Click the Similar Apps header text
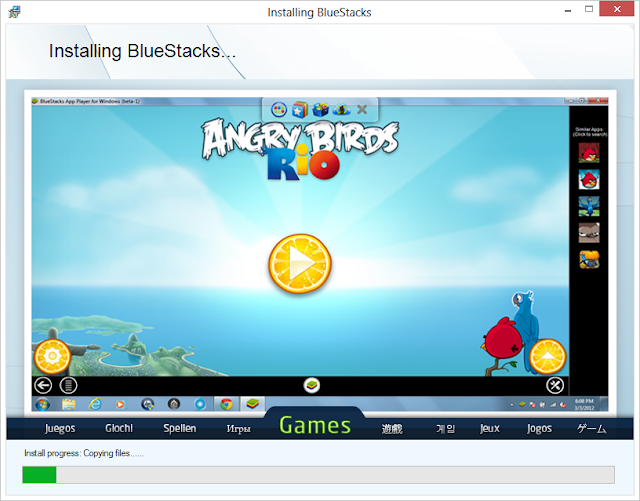 coord(589,131)
